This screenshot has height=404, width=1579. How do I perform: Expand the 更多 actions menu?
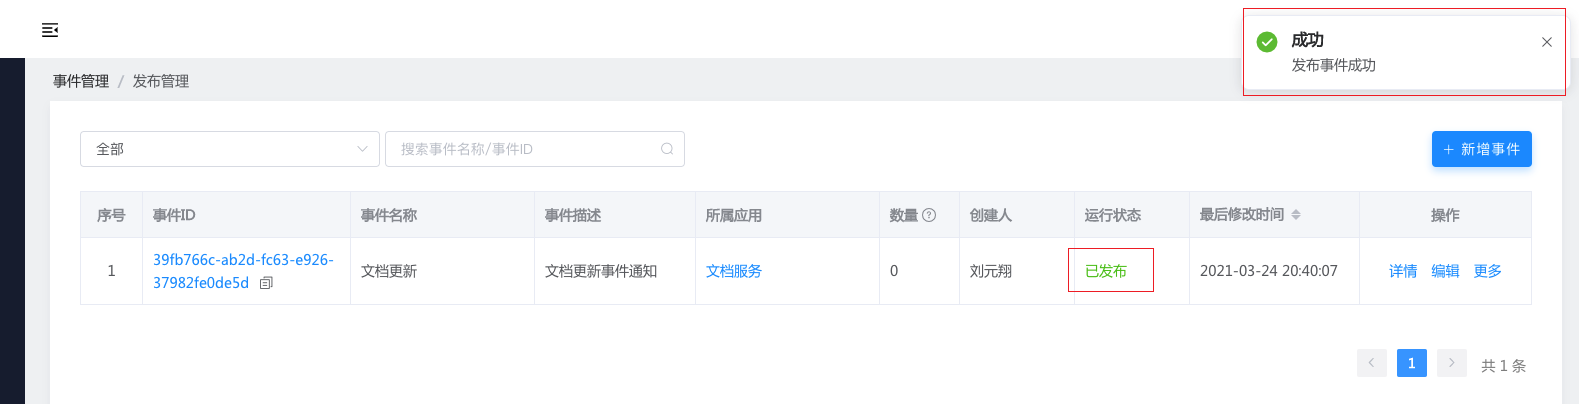1487,271
